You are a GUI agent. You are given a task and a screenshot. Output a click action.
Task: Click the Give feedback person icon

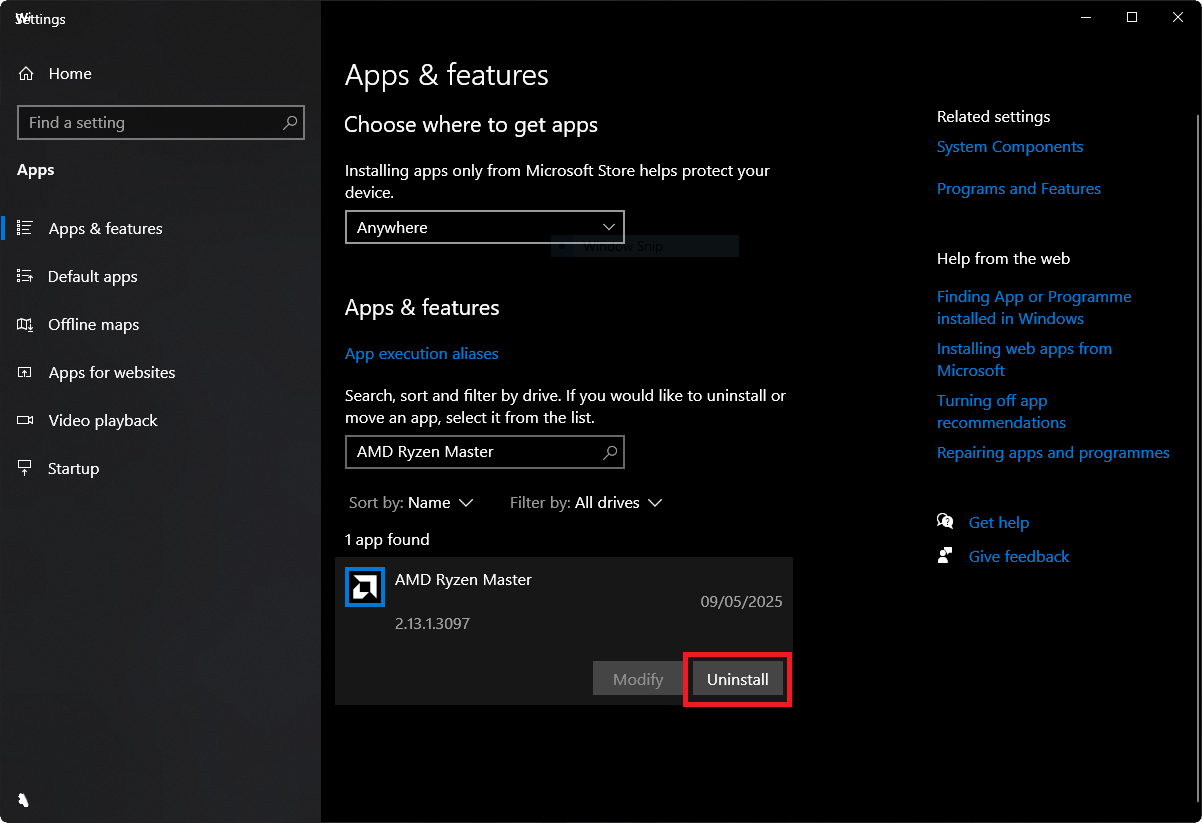(x=945, y=555)
